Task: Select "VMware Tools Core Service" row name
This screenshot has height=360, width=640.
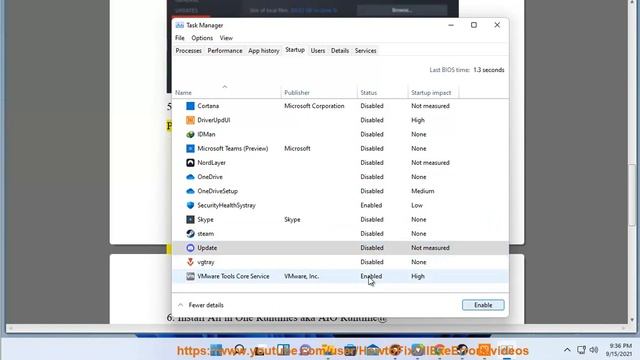Action: click(233, 276)
